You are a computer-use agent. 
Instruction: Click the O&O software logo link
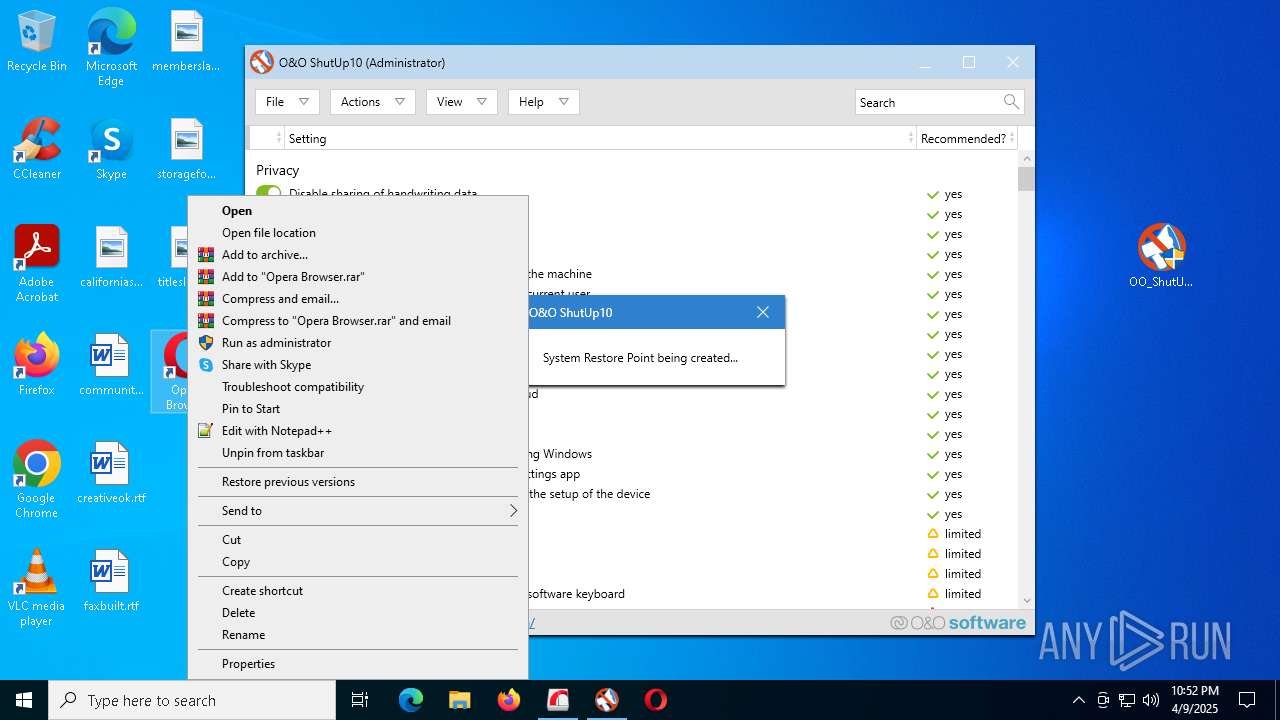click(958, 623)
